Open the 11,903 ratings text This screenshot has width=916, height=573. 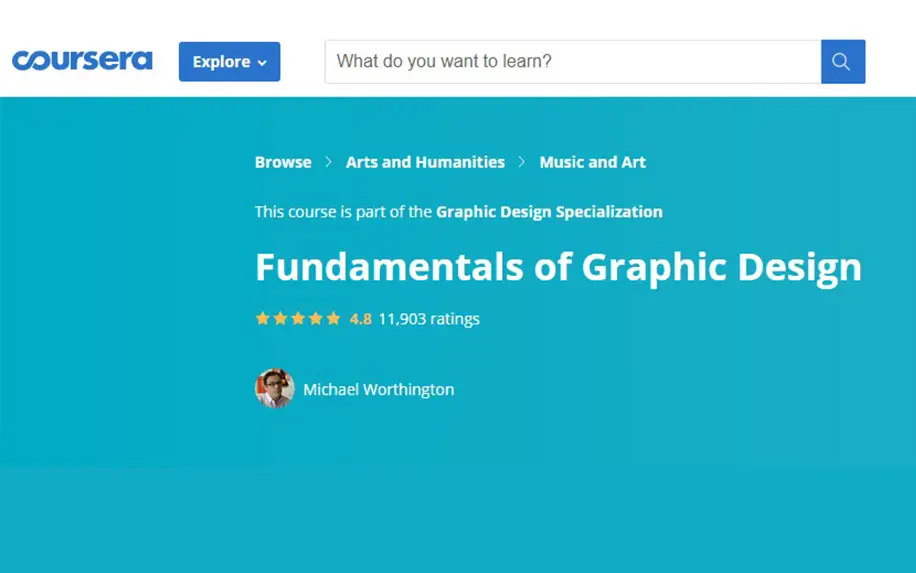429,319
